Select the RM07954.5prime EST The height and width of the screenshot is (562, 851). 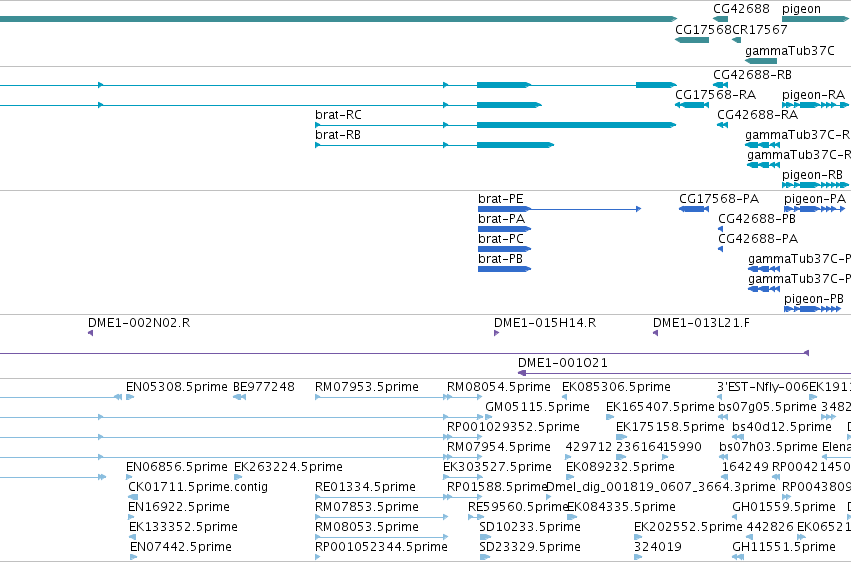pyautogui.click(x=464, y=458)
